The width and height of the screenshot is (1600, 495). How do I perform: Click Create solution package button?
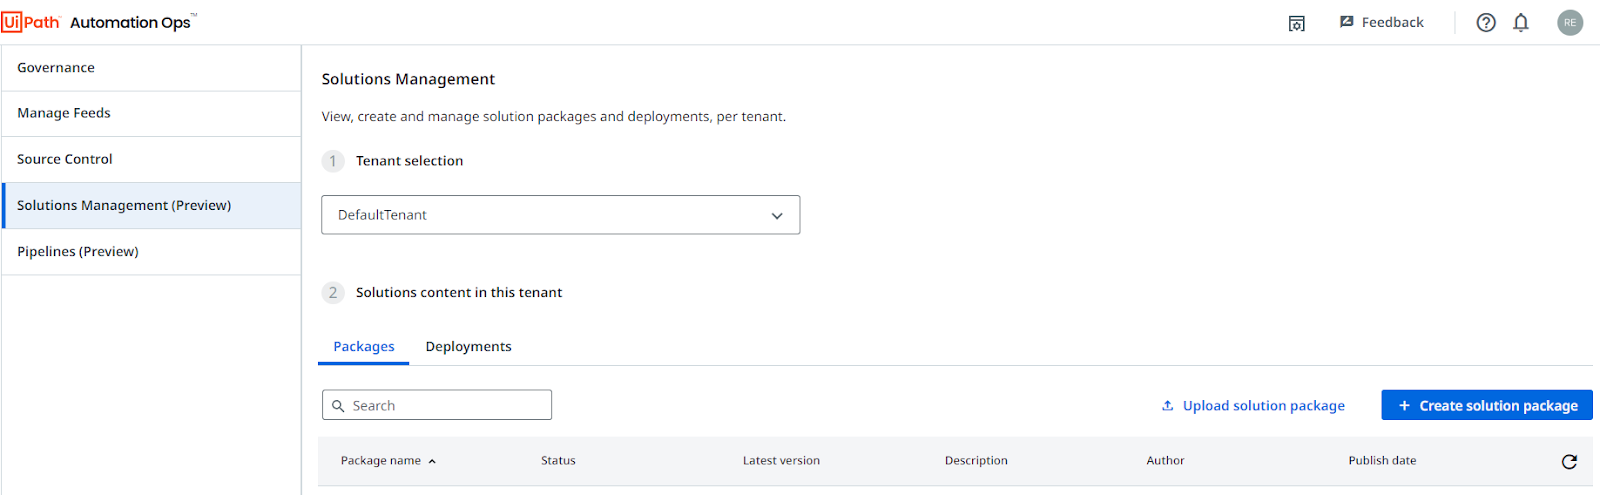pos(1487,405)
